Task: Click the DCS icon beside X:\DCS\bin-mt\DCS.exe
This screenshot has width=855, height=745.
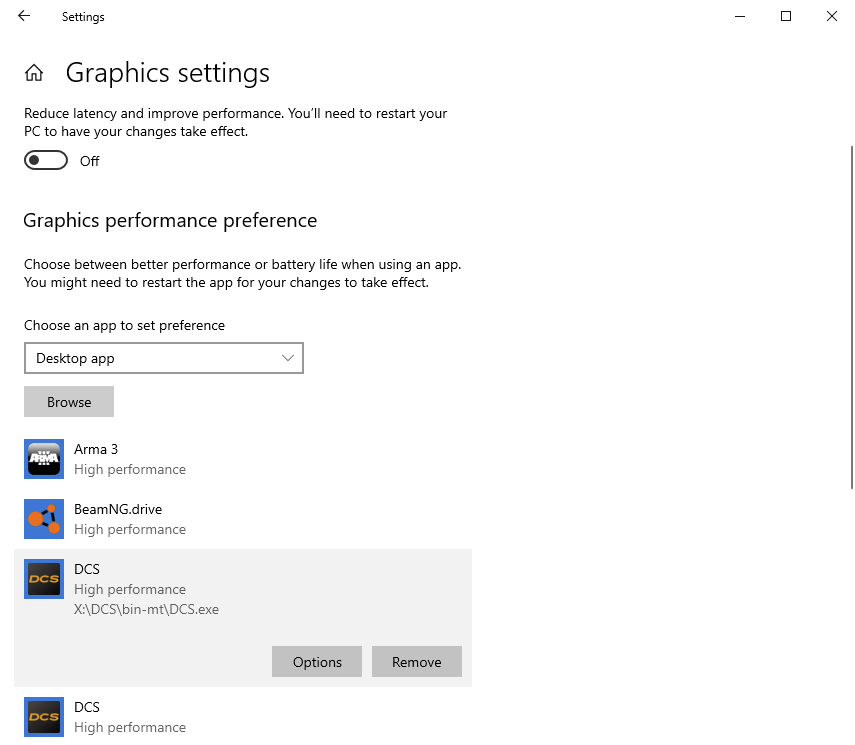Action: [x=44, y=579]
